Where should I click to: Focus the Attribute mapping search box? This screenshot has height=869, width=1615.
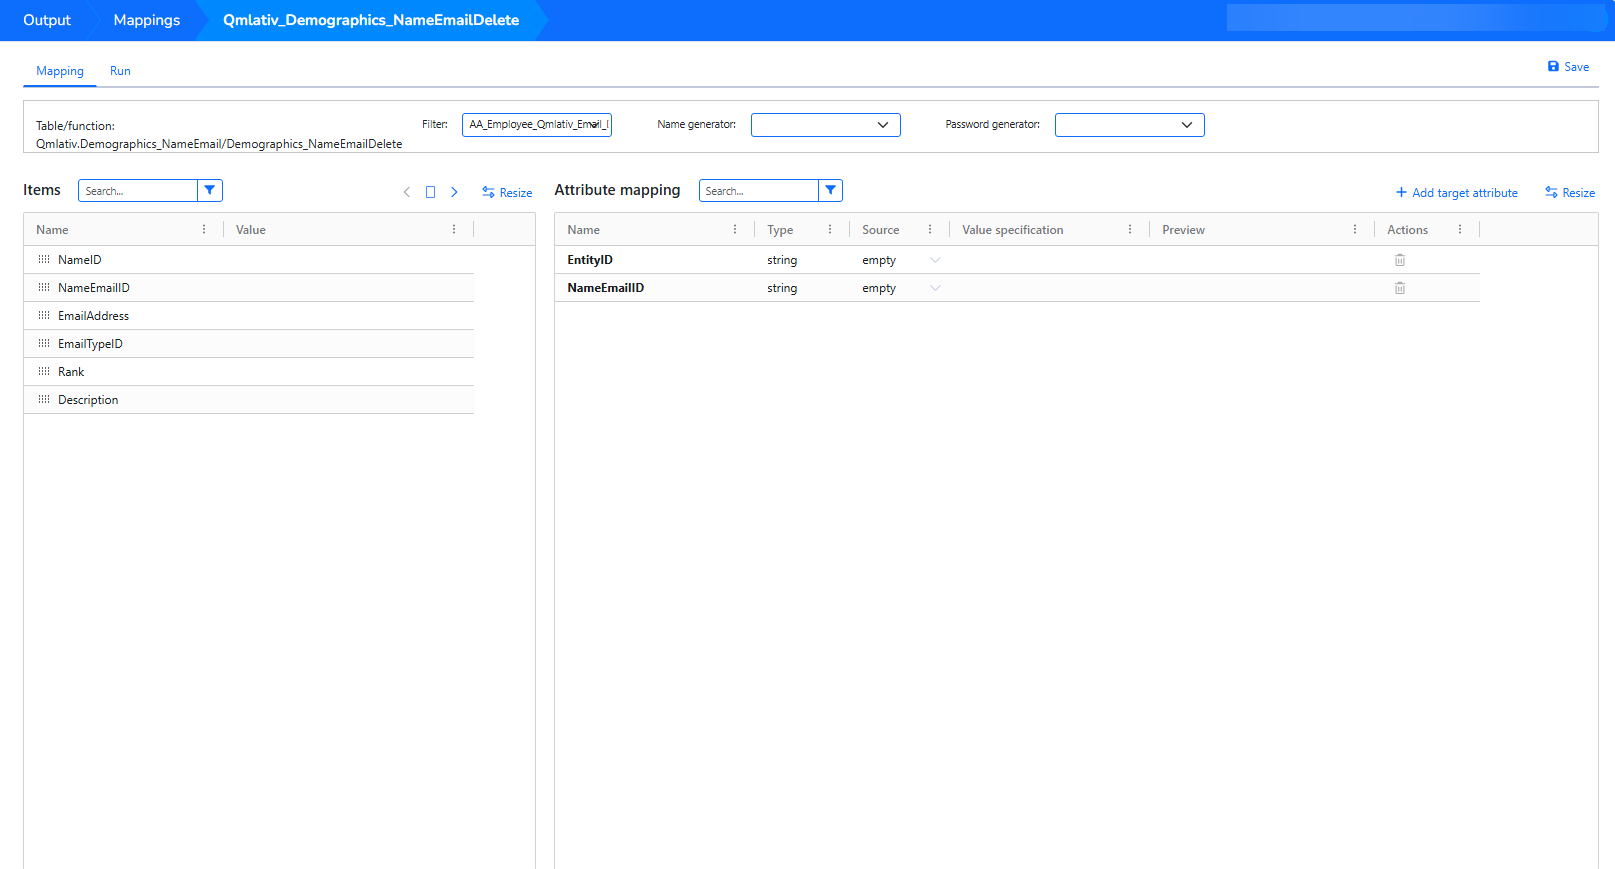pos(759,191)
